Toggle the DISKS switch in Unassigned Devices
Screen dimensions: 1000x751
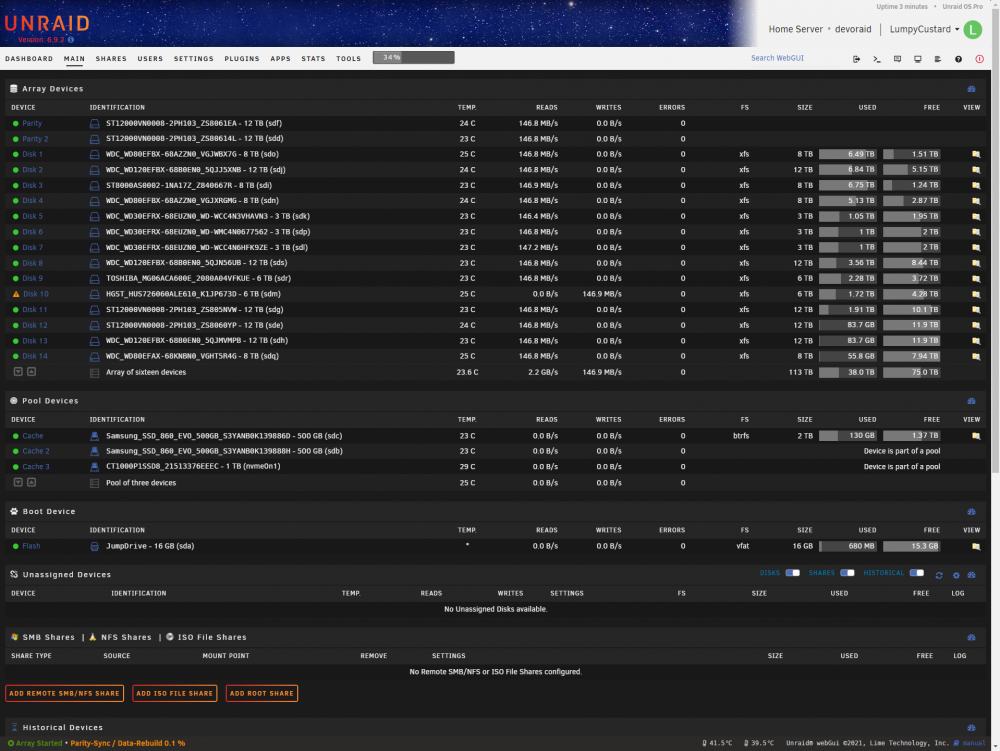[793, 572]
